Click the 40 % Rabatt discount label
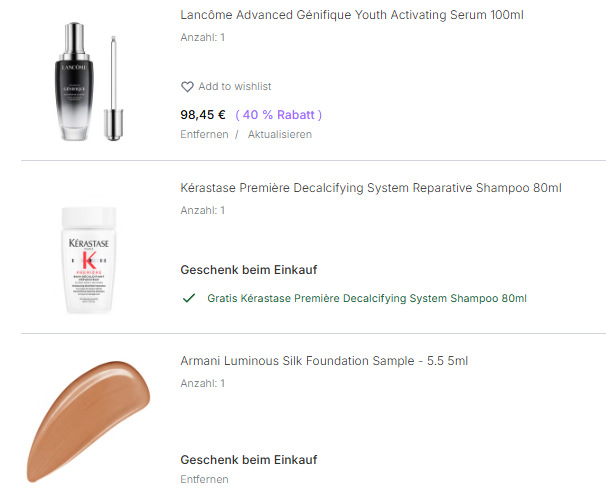The height and width of the screenshot is (493, 606). click(279, 114)
